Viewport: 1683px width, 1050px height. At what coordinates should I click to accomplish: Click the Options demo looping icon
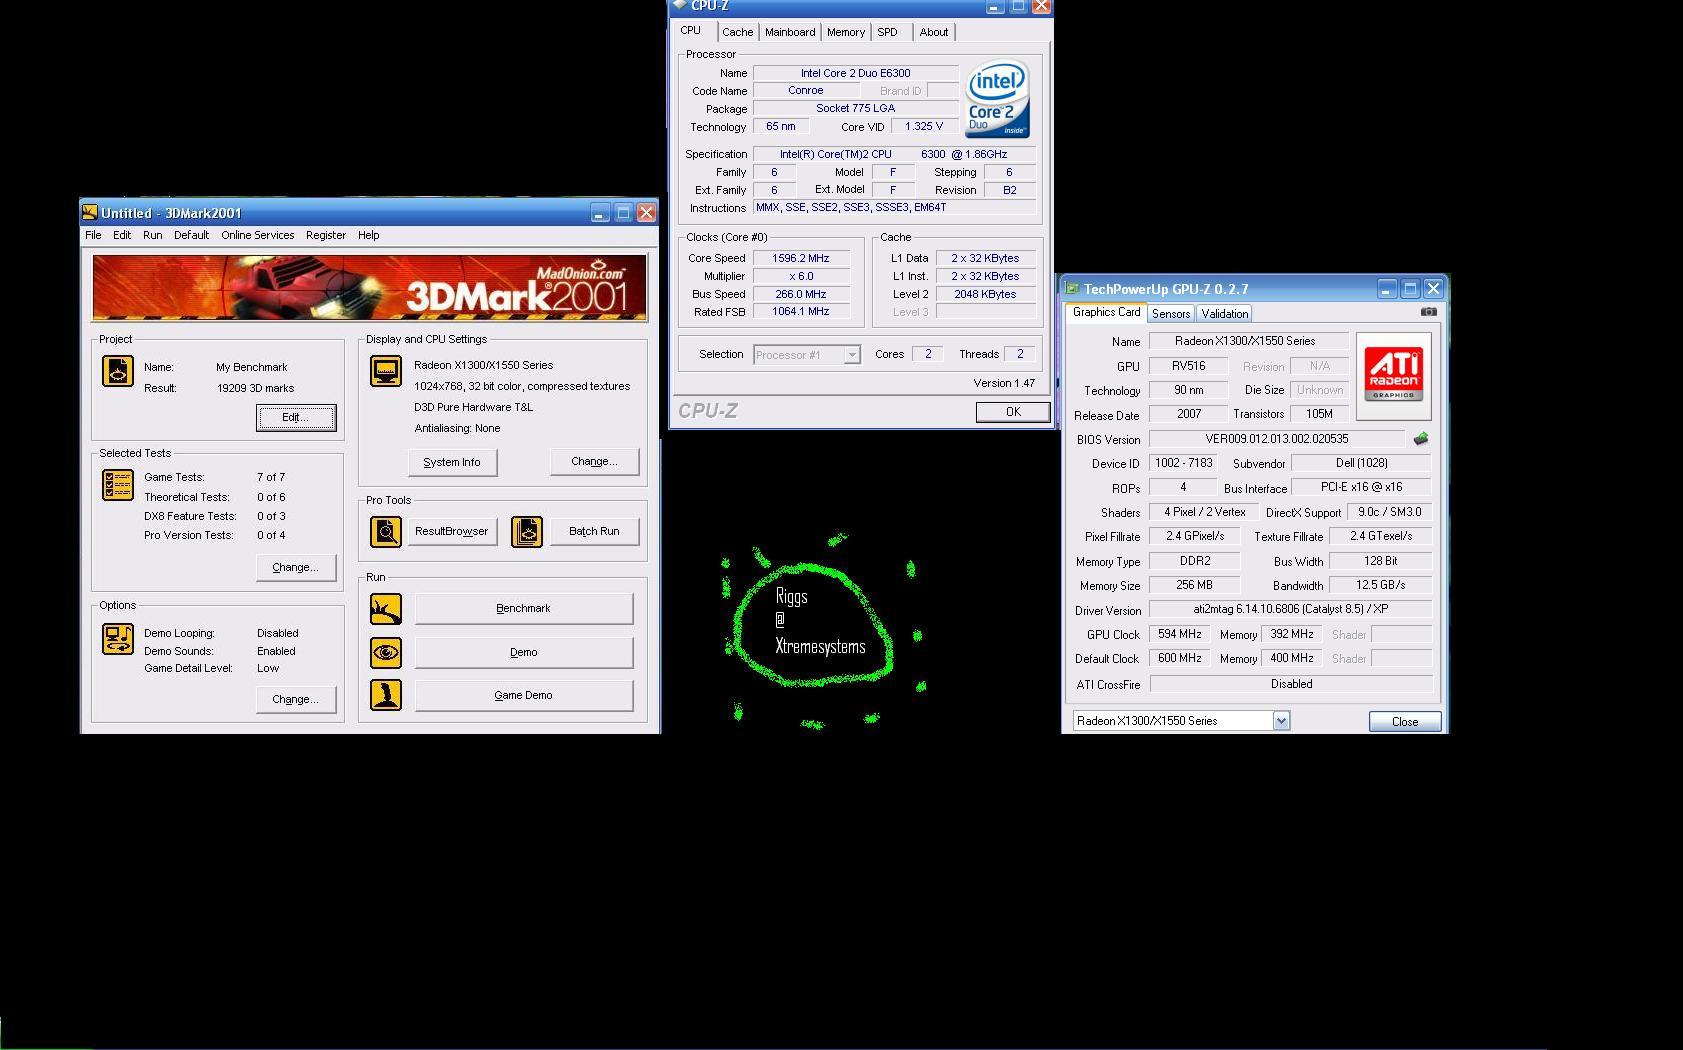(118, 639)
